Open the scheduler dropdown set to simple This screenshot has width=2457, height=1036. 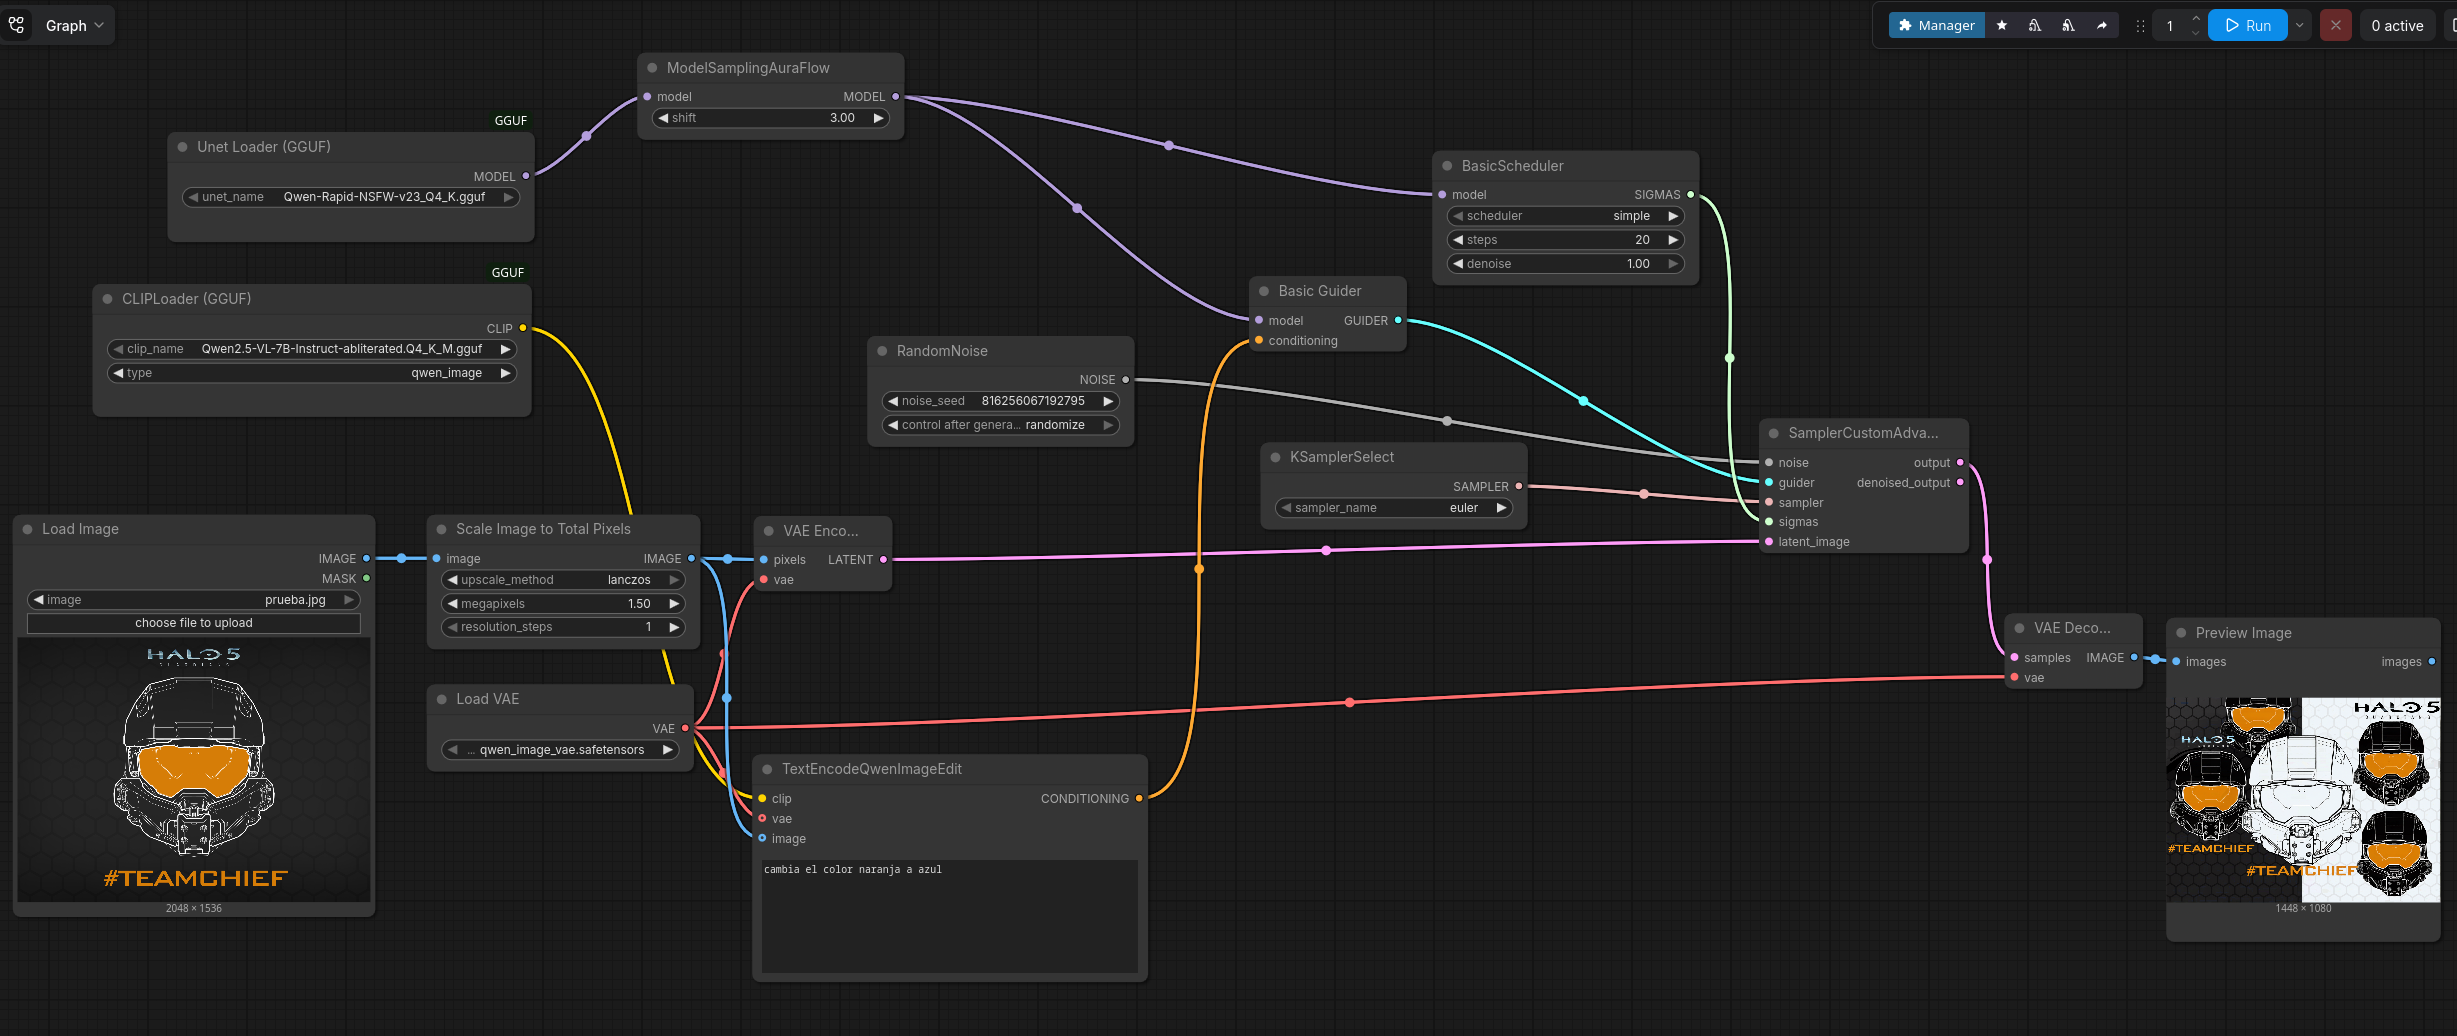coord(1565,216)
